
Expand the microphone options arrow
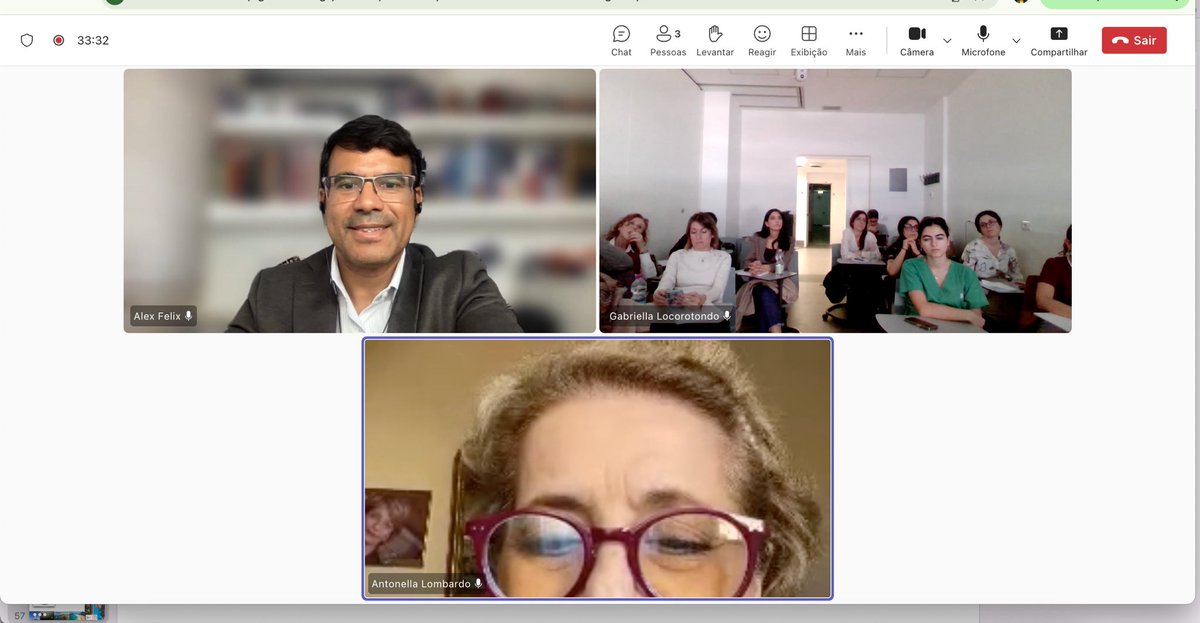(x=1016, y=41)
